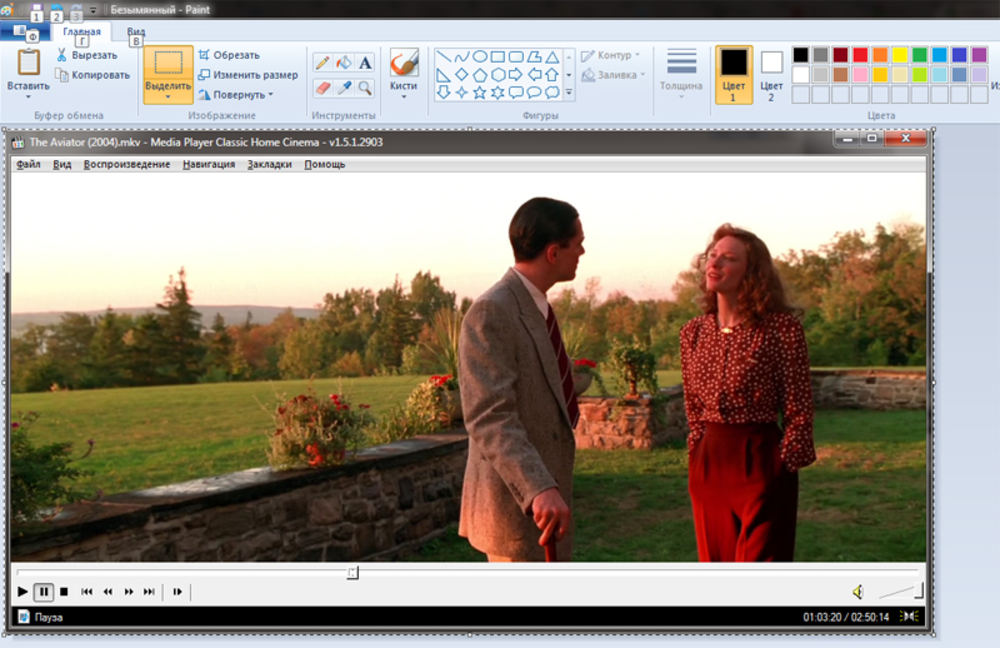Click Stop button in Media Player Classic
The width and height of the screenshot is (1000, 648).
point(64,592)
